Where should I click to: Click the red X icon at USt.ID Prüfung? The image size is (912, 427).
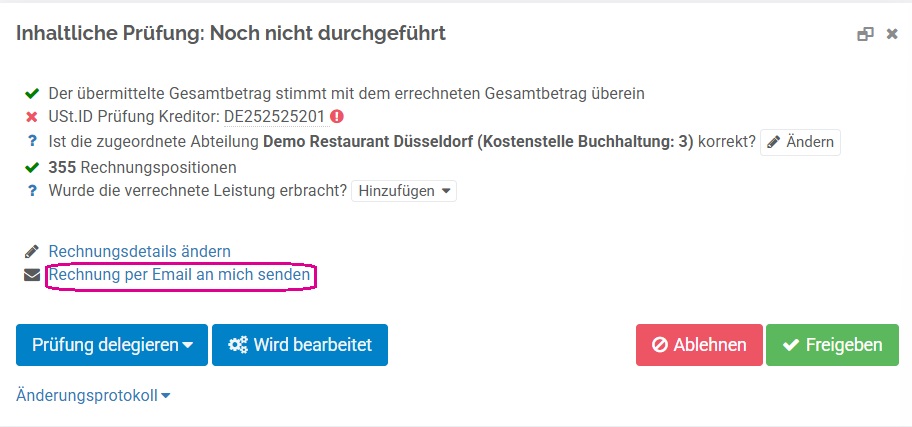point(31,117)
